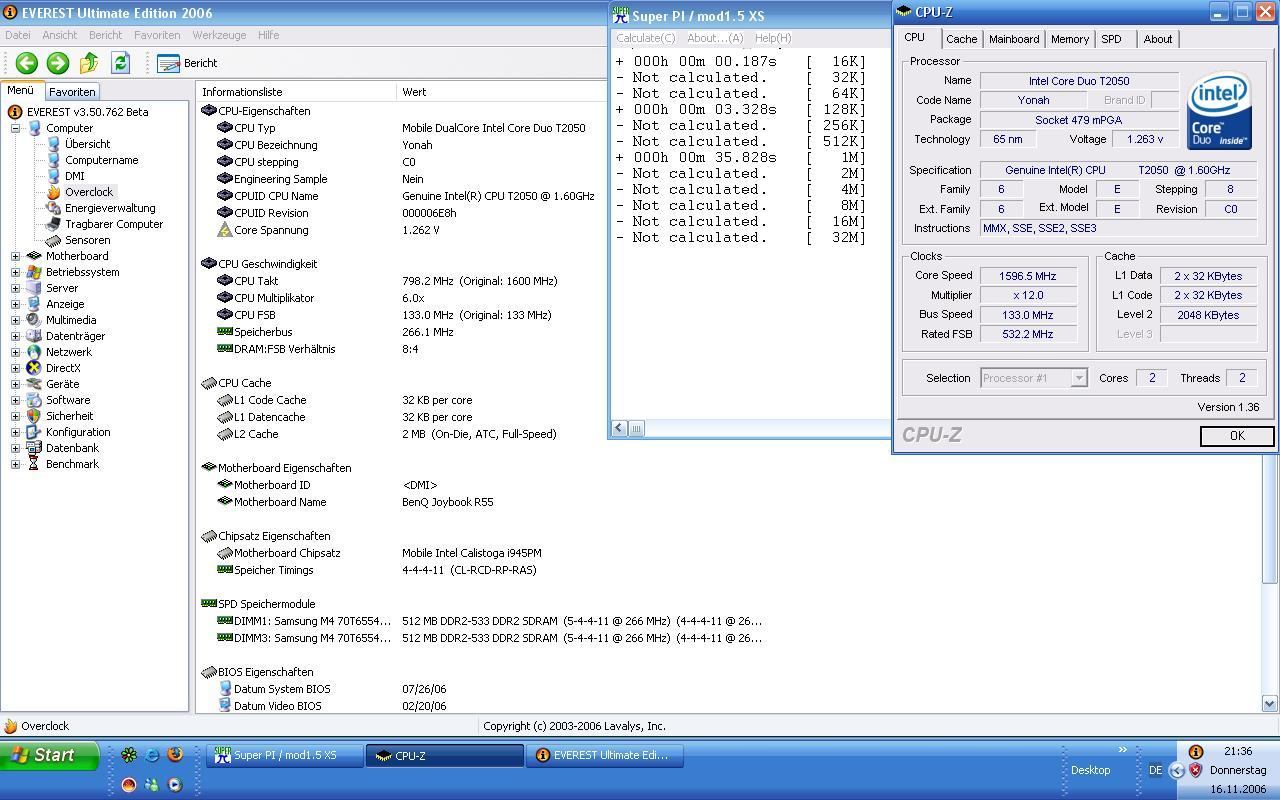The image size is (1280, 800).
Task: Open the Werkzeuge menu in EVEREST
Action: (219, 35)
